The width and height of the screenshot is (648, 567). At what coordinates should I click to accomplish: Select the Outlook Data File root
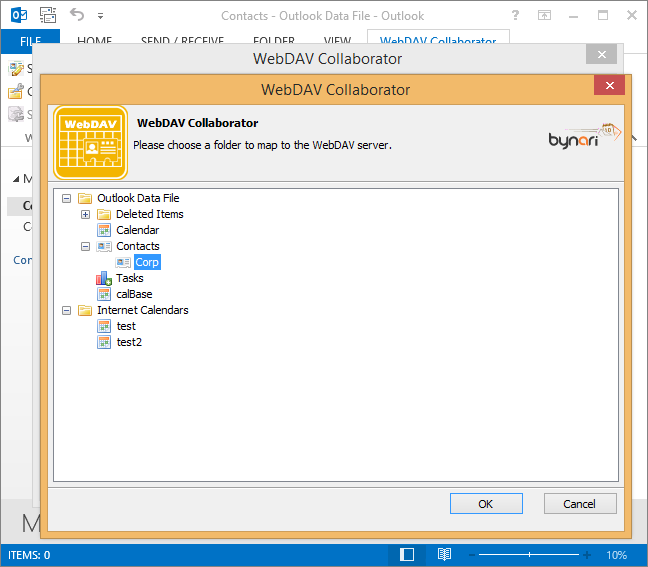[138, 198]
